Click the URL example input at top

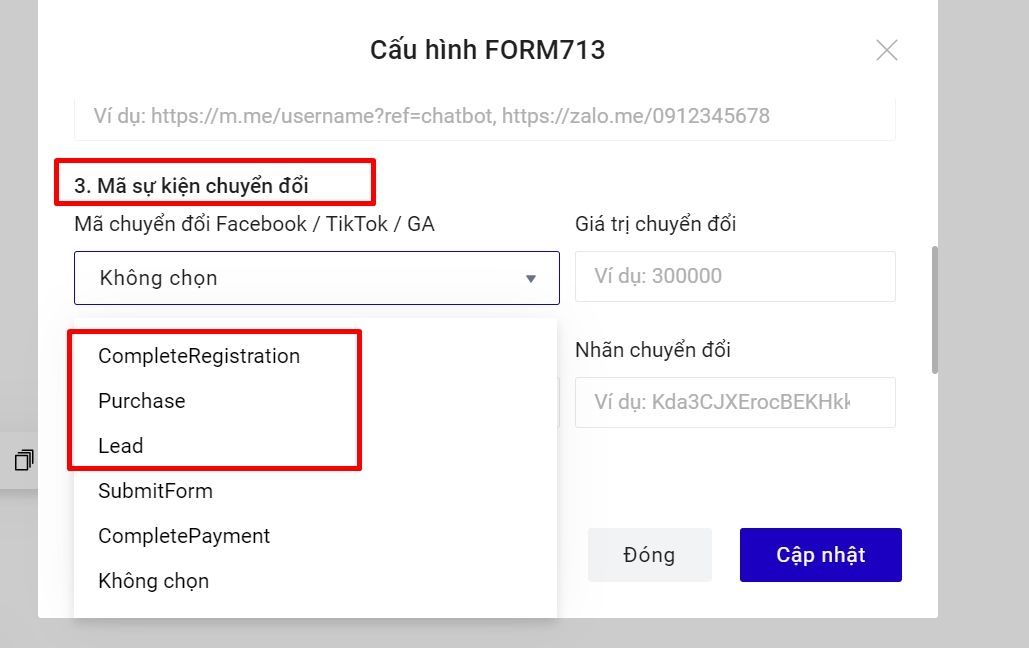point(484,116)
